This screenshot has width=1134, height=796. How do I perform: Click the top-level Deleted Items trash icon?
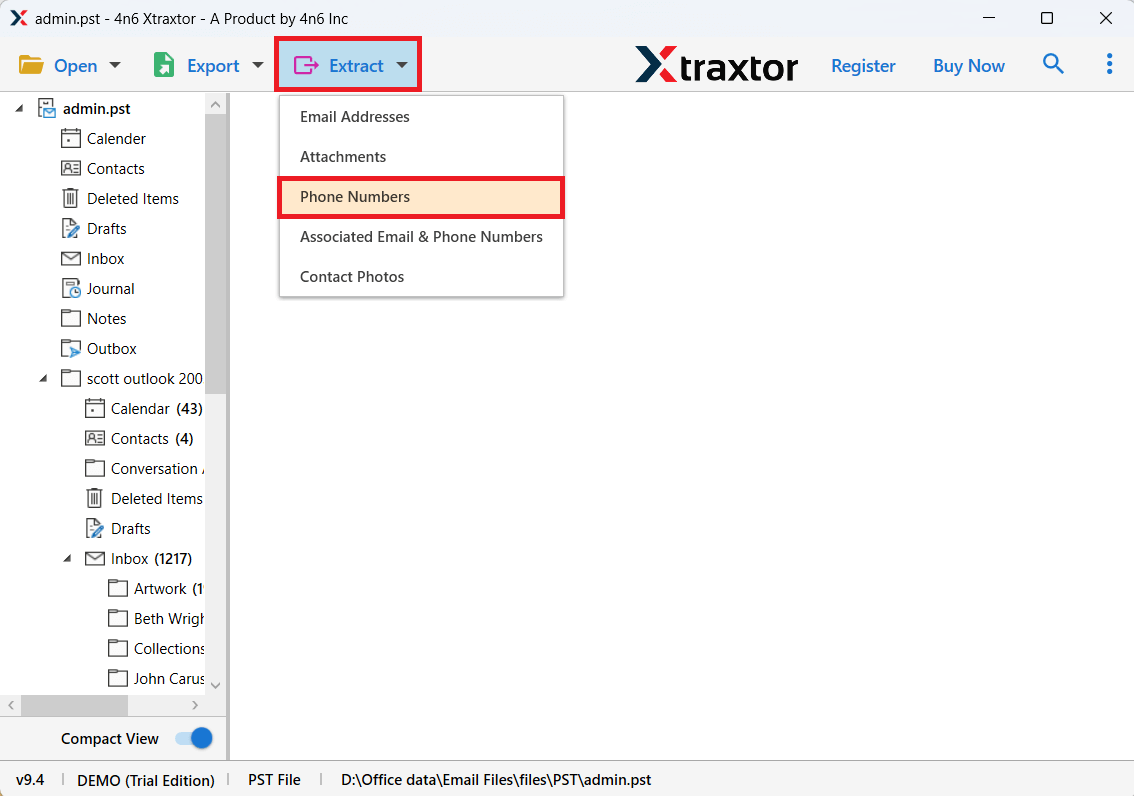tap(70, 199)
